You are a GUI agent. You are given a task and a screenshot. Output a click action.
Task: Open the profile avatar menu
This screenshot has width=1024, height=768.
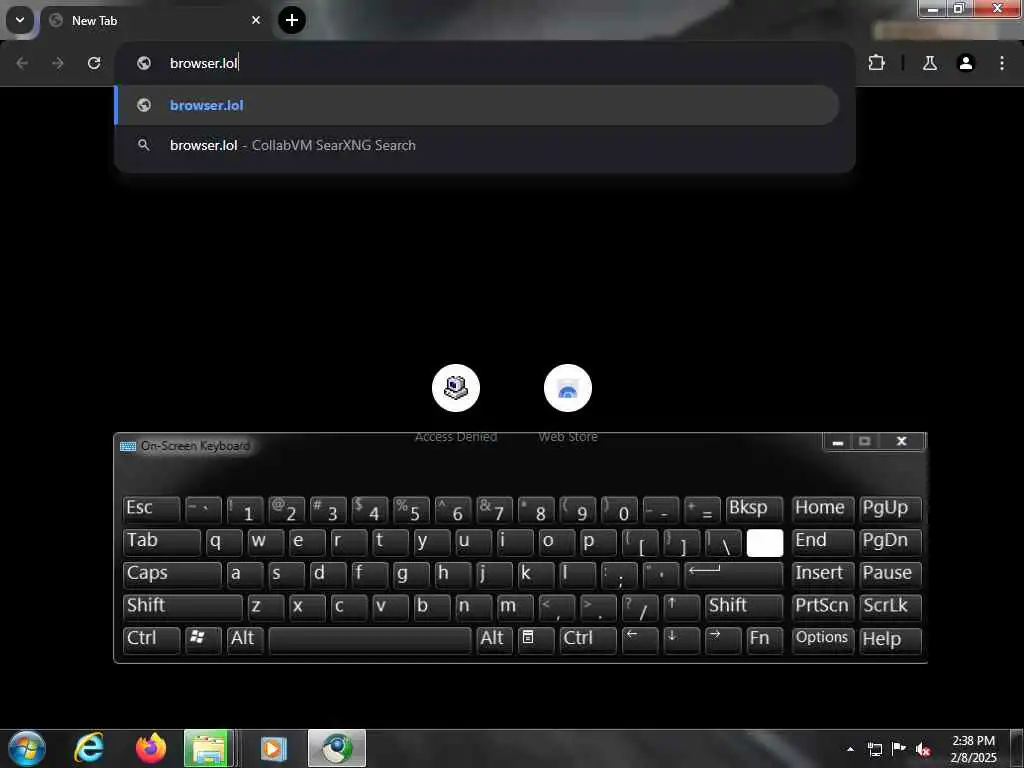click(x=966, y=63)
